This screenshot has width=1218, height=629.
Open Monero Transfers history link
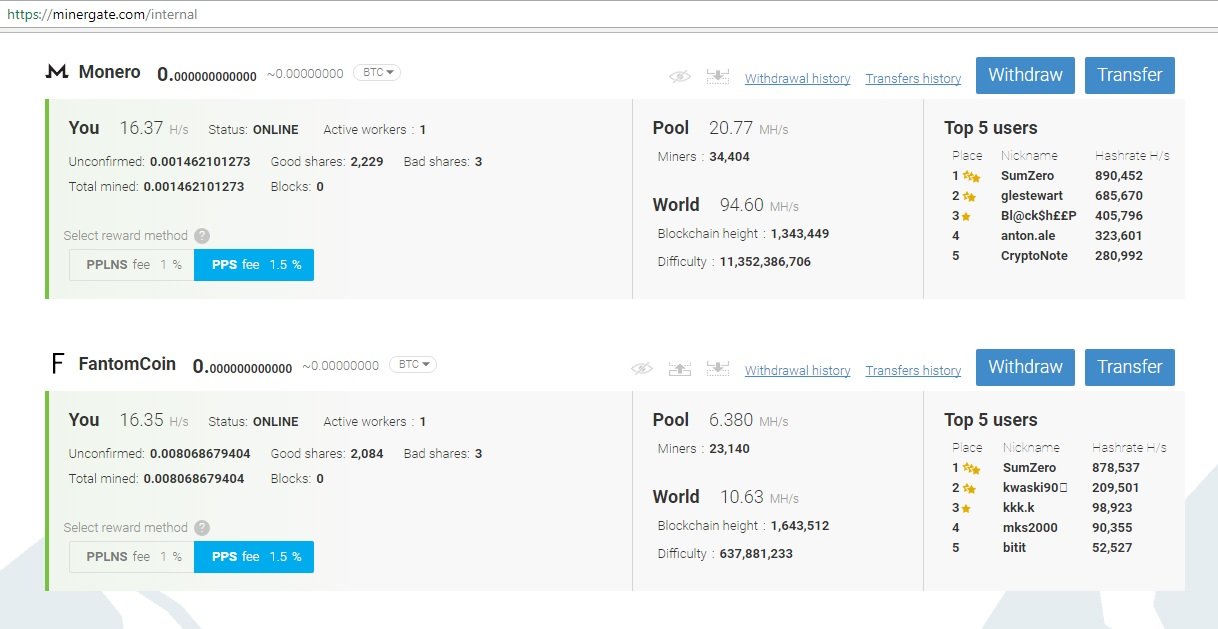(913, 78)
